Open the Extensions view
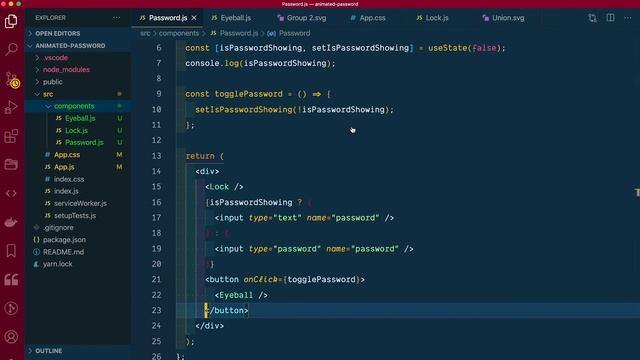The image size is (640, 360). tap(11, 136)
